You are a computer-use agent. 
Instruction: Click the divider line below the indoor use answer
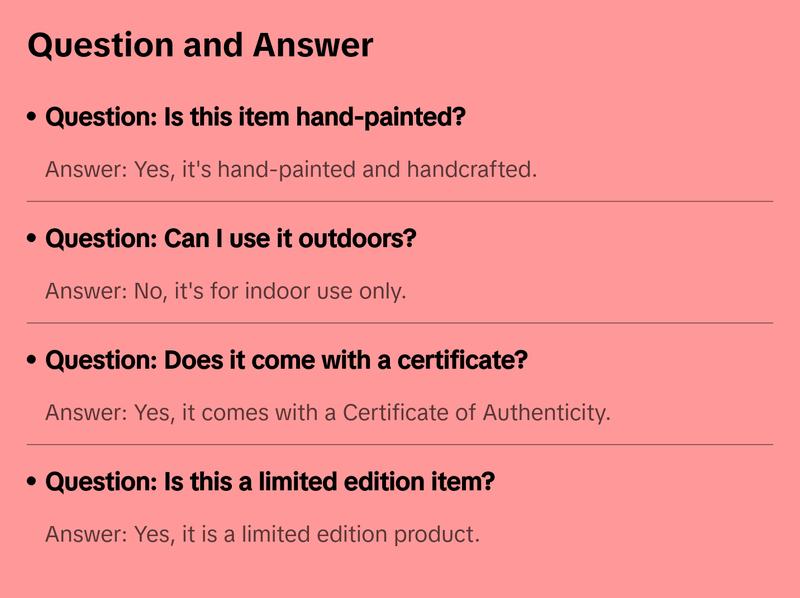click(400, 323)
